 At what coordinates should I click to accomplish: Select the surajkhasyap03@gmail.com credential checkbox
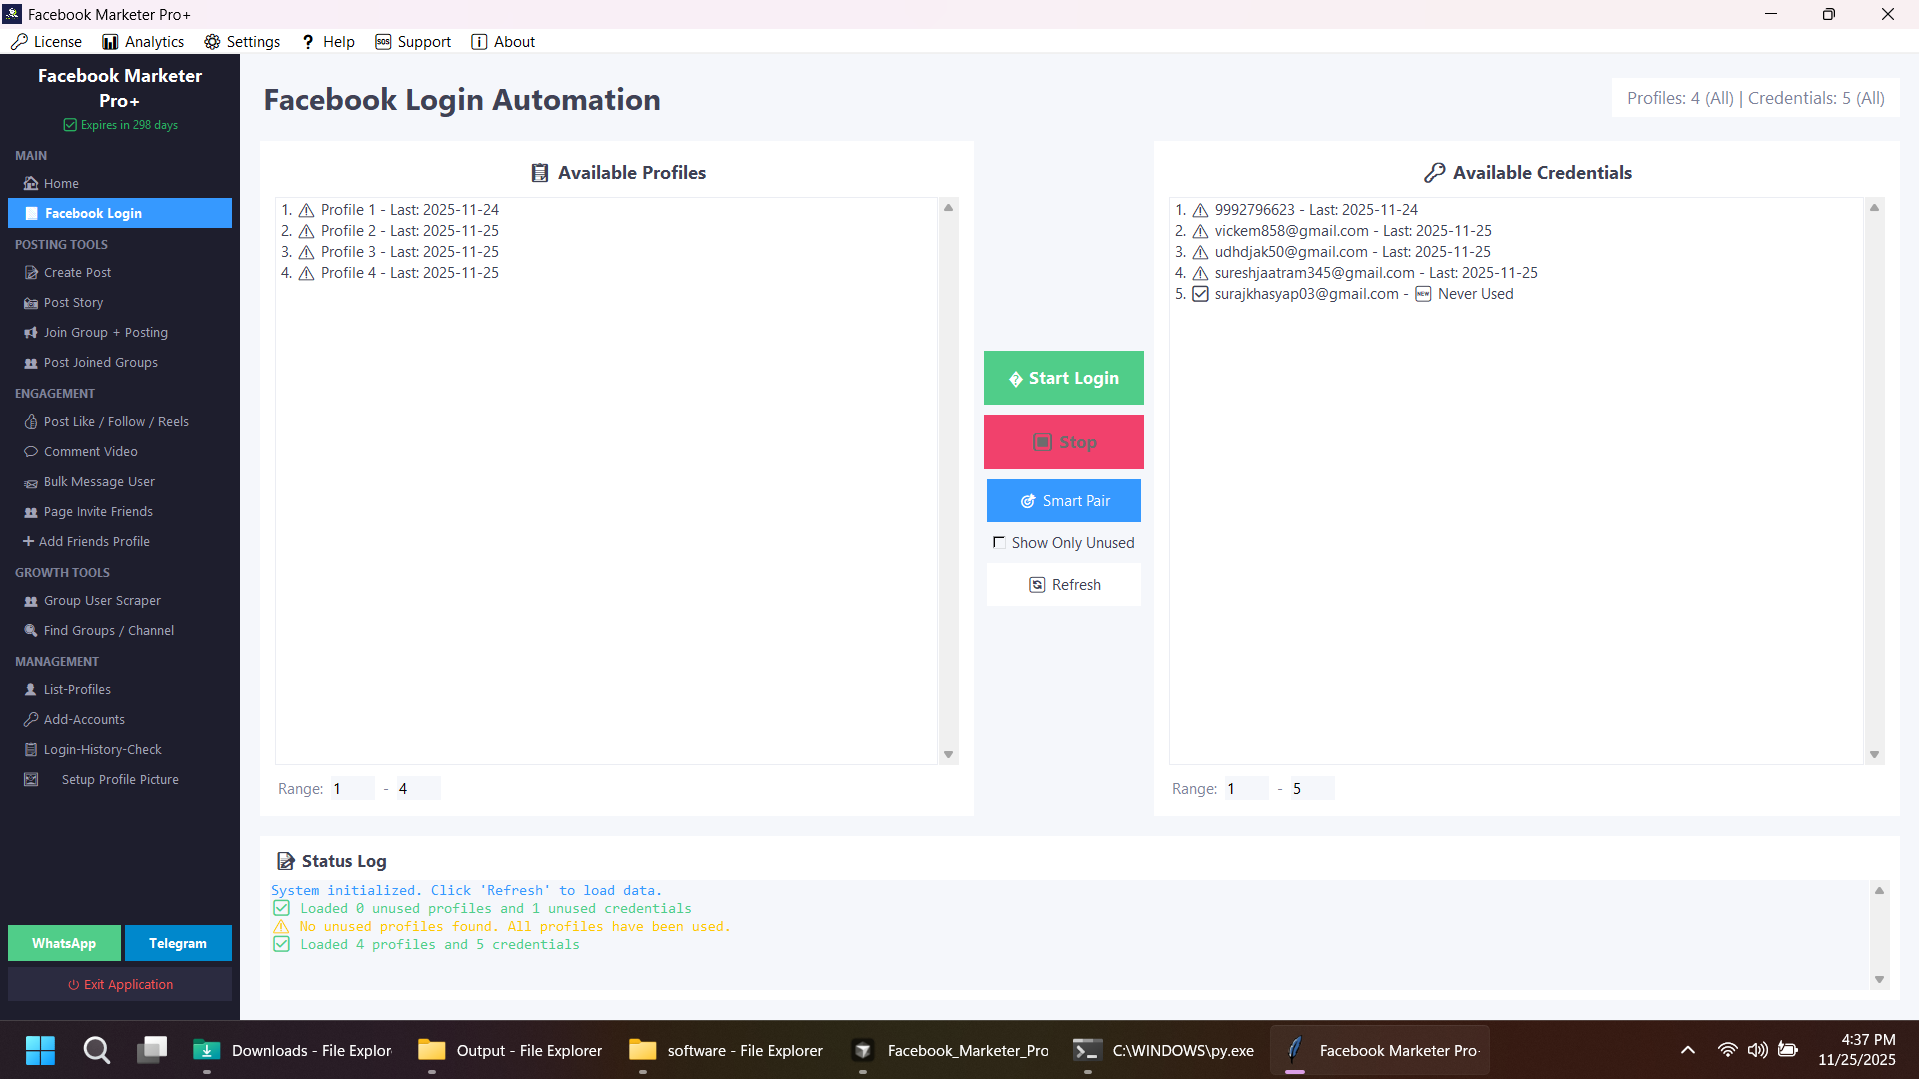(1200, 294)
